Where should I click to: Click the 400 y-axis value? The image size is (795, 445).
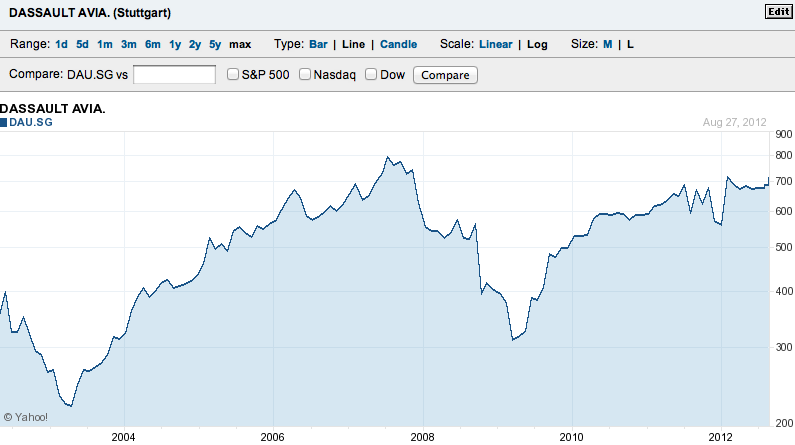[784, 291]
